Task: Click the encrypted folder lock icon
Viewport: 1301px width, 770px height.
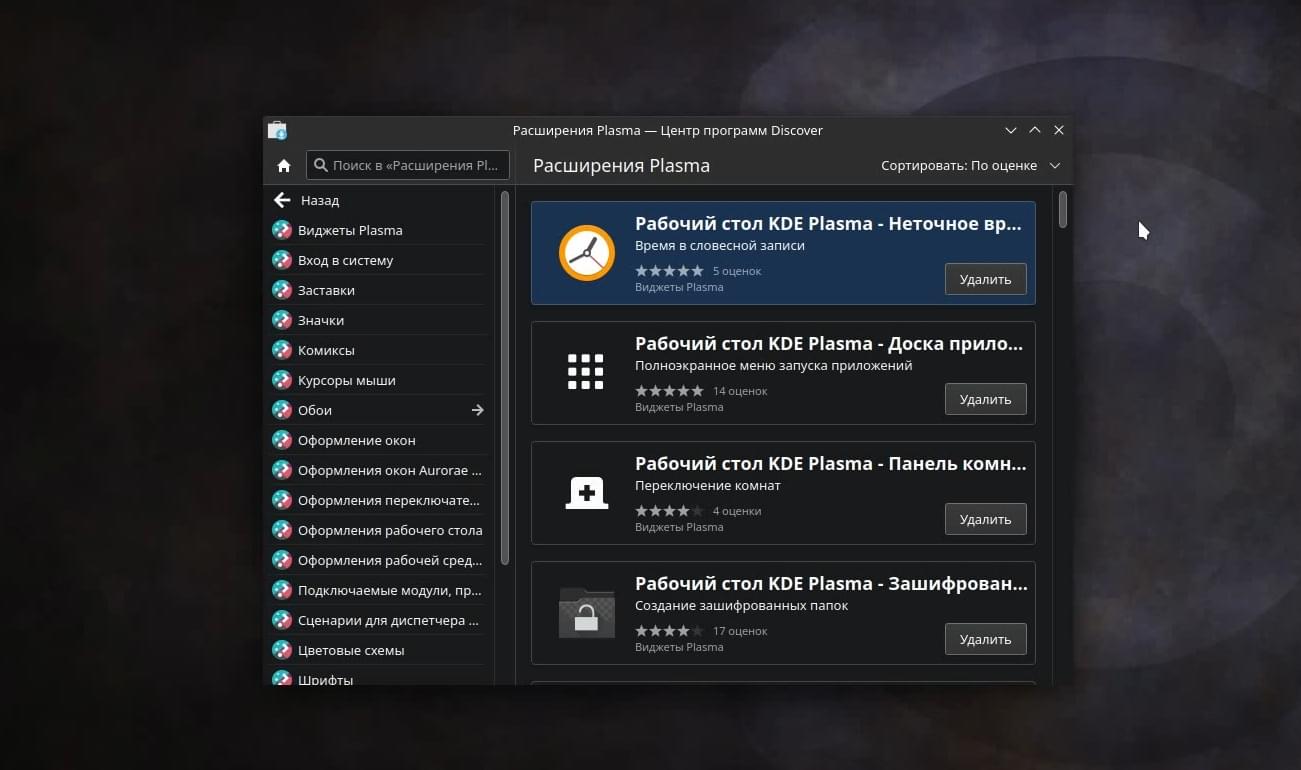Action: pos(586,613)
